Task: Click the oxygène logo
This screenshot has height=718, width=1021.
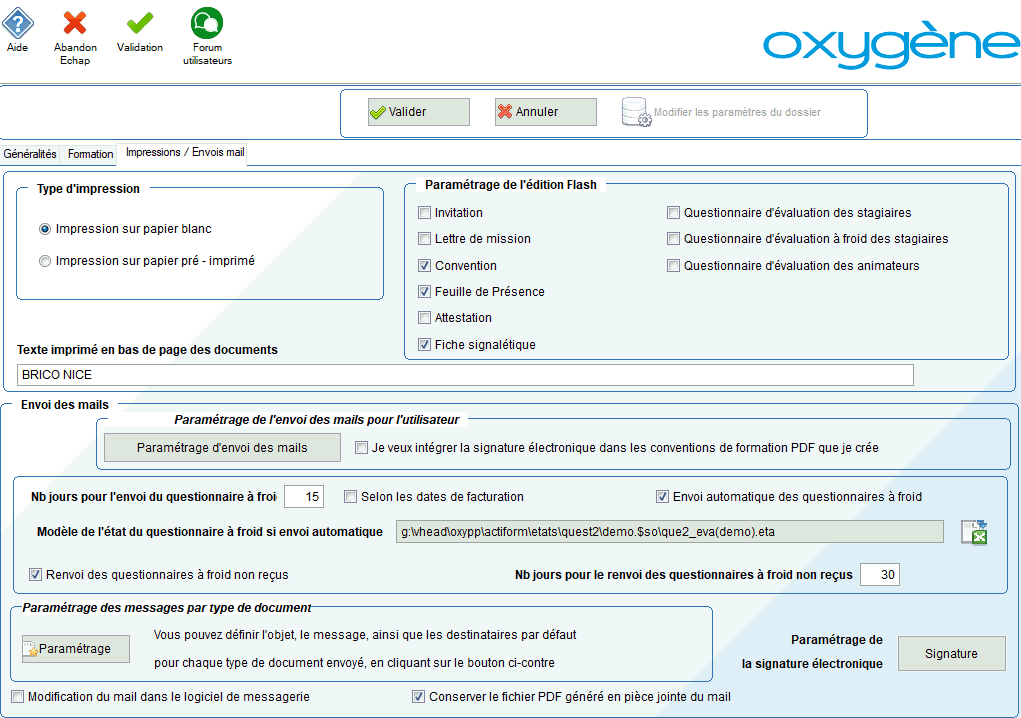Action: point(891,44)
